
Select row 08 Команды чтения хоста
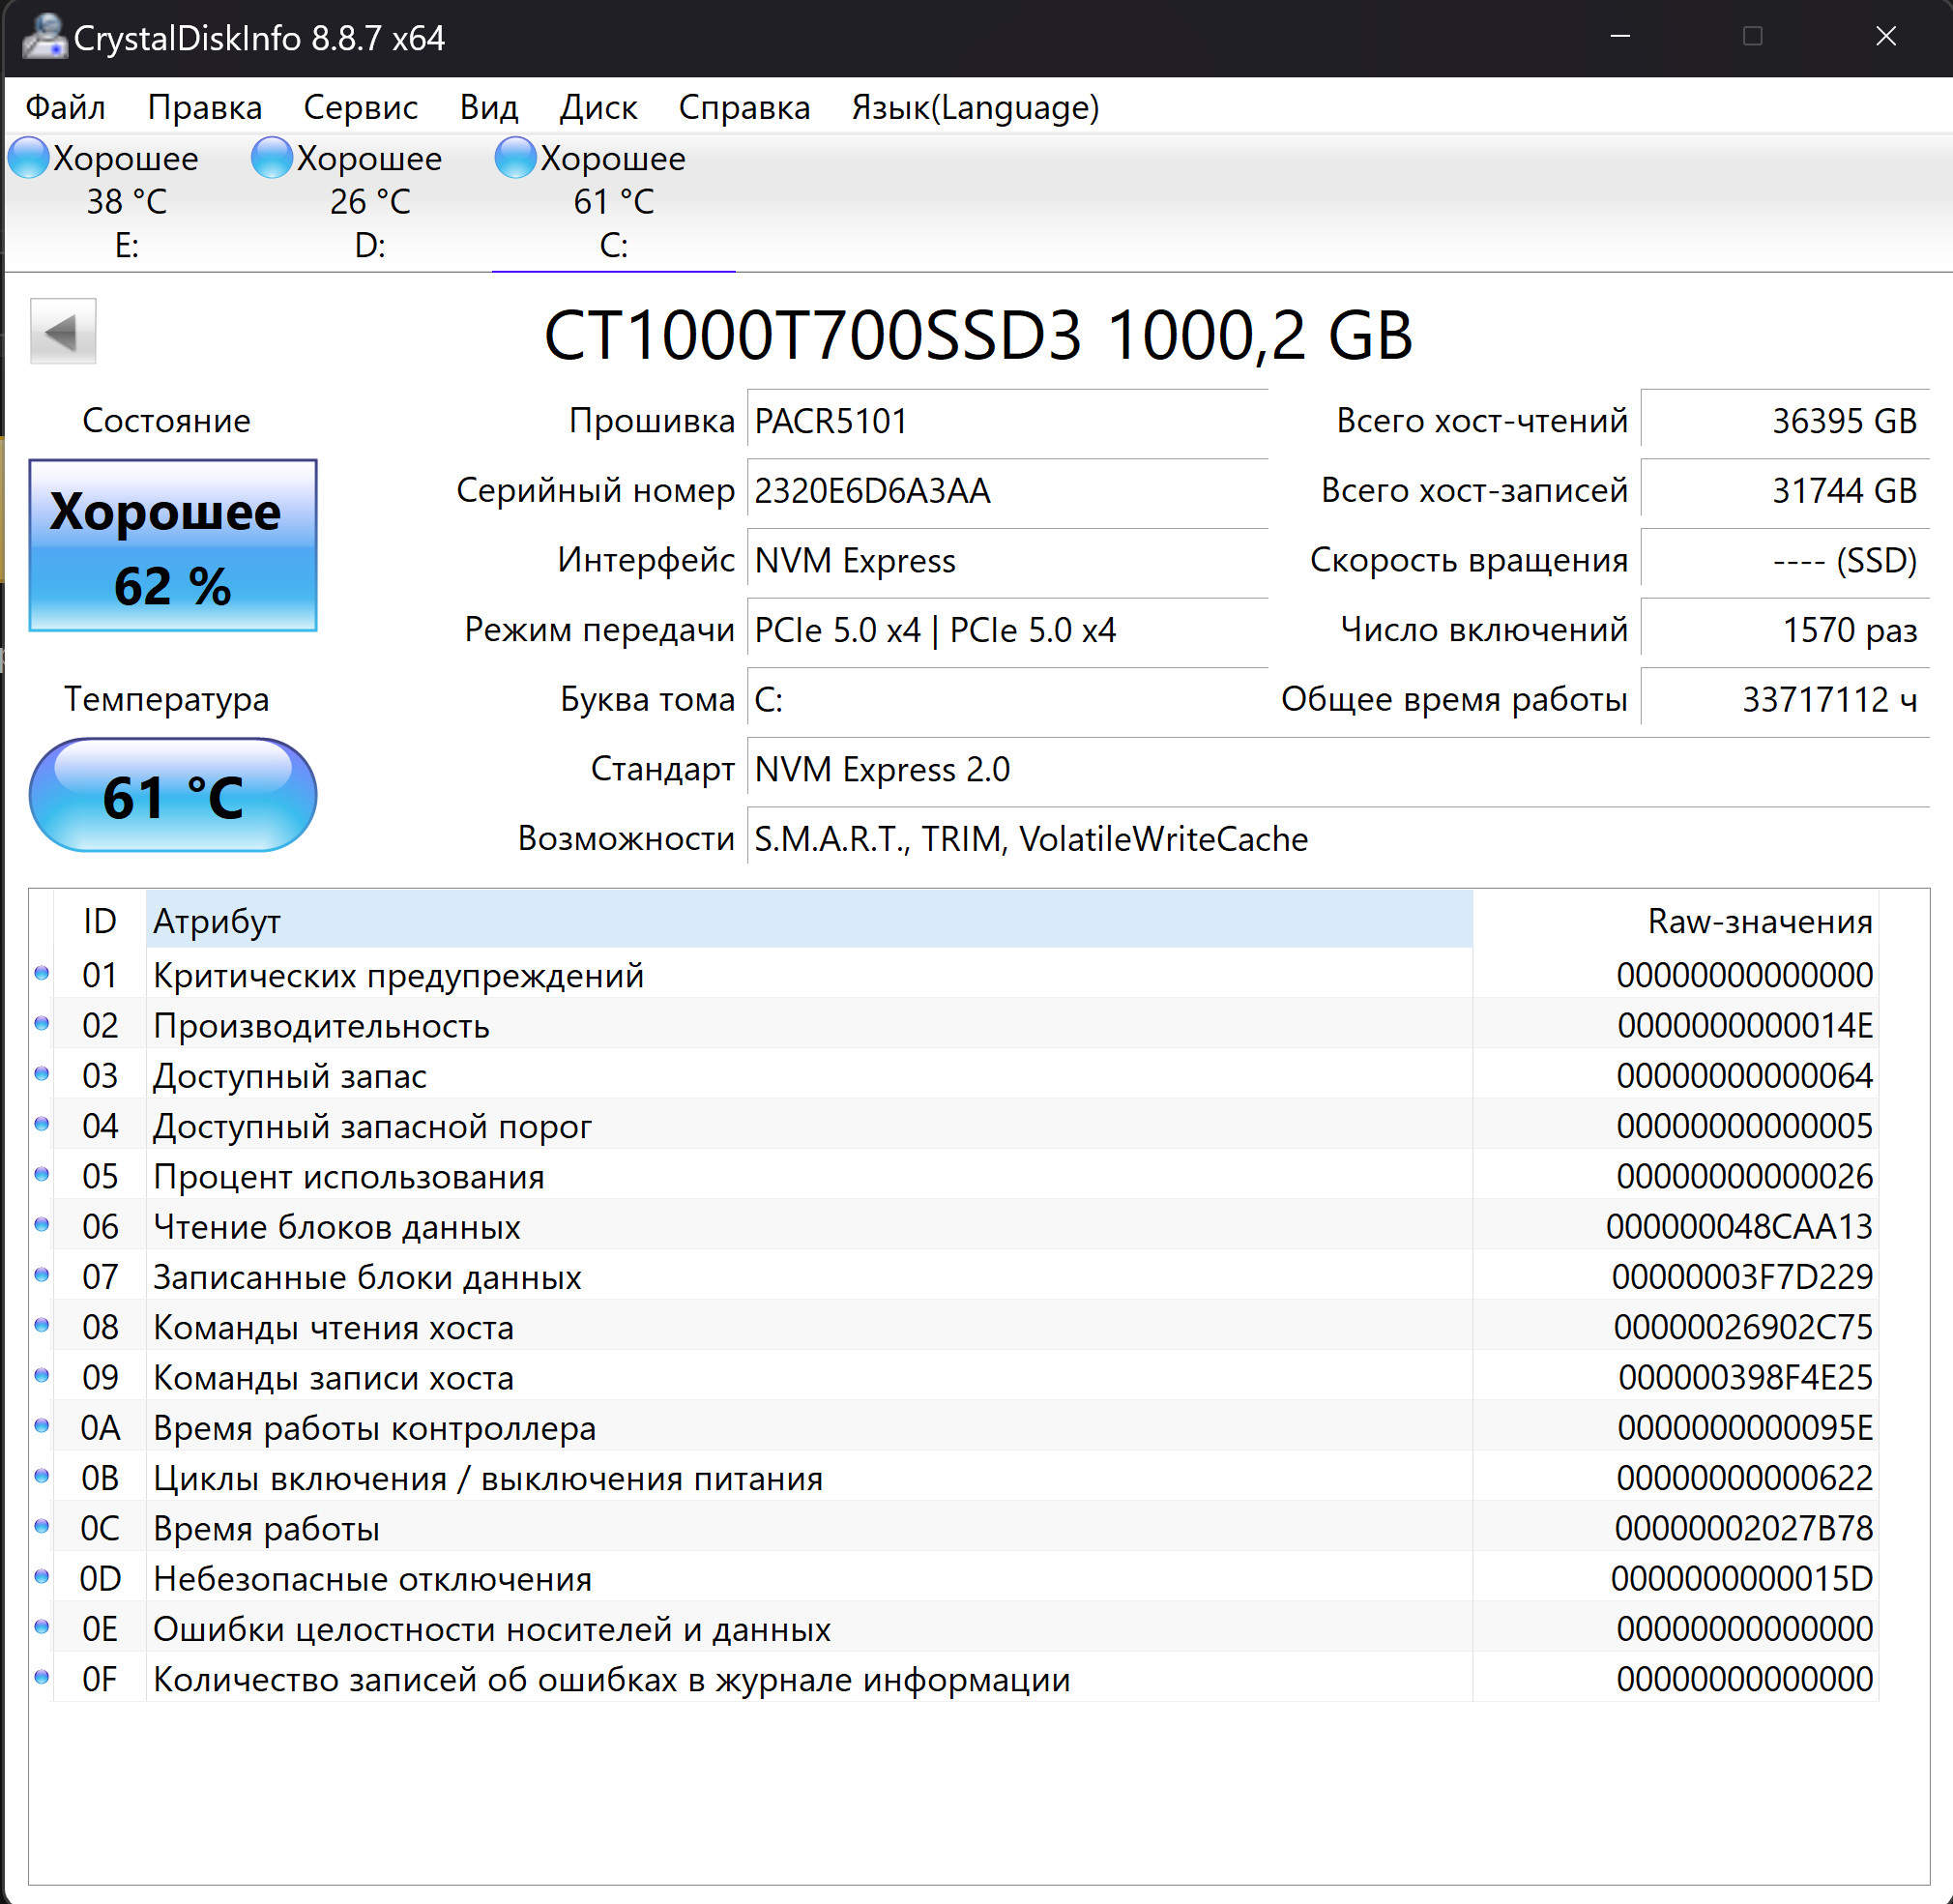tap(955, 1327)
